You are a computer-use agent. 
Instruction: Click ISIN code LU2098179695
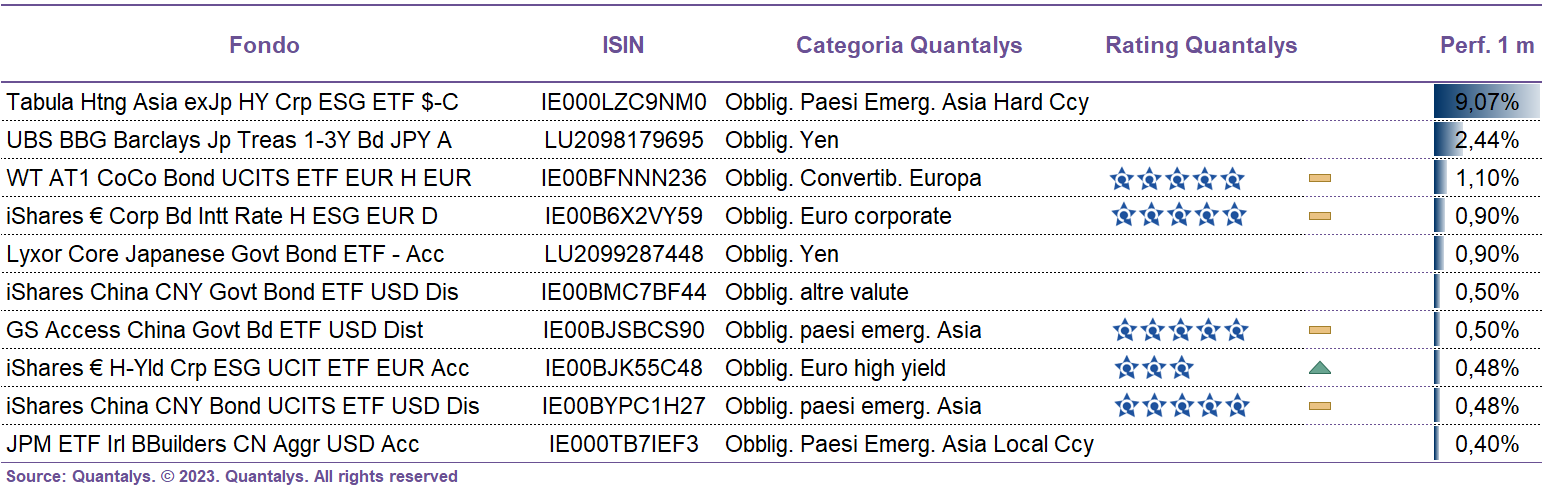[x=624, y=140]
